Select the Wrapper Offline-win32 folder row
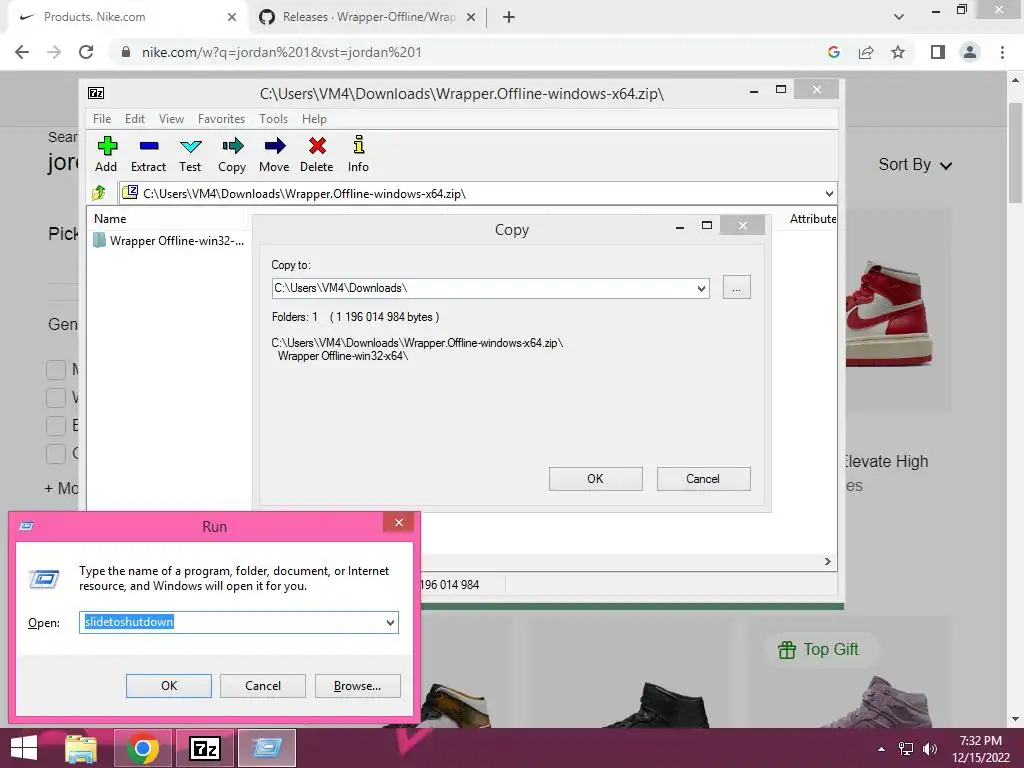1024x768 pixels. pyautogui.click(x=169, y=241)
